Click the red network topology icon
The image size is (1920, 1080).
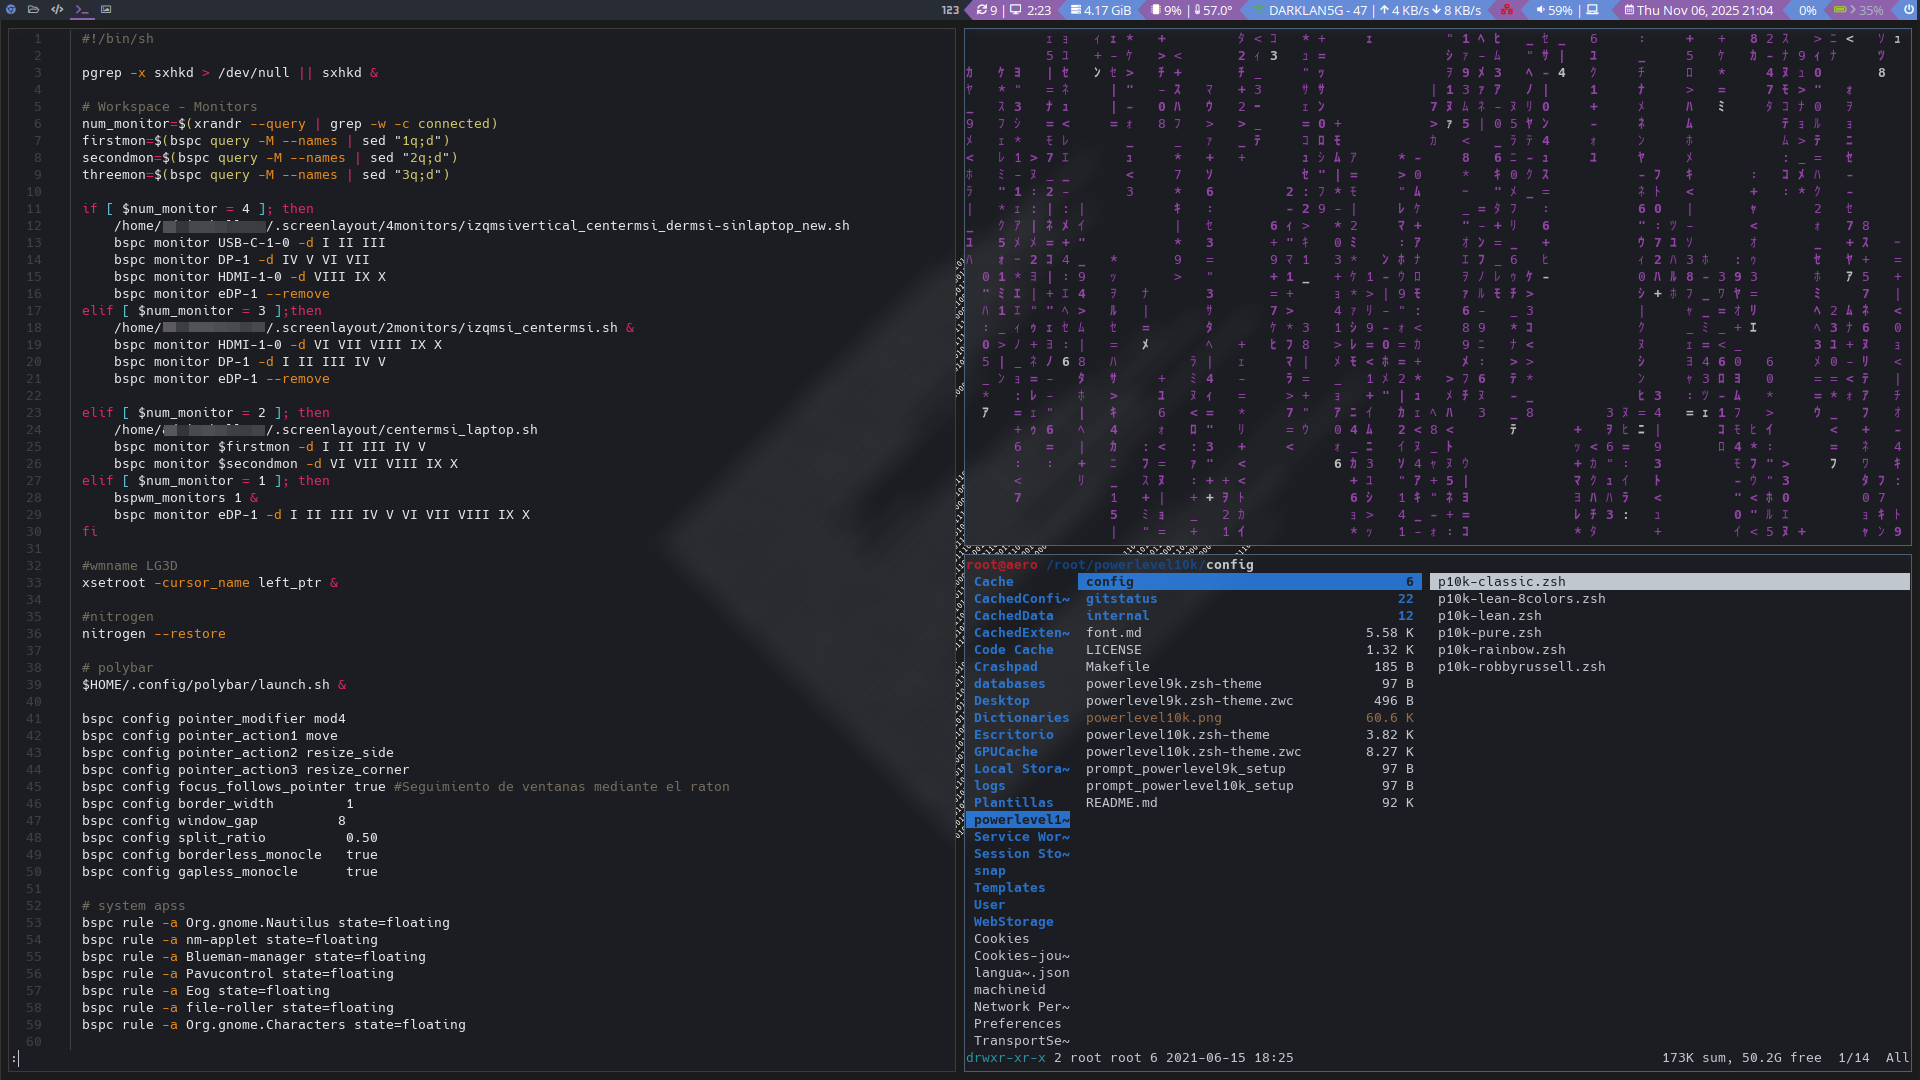tap(1506, 10)
